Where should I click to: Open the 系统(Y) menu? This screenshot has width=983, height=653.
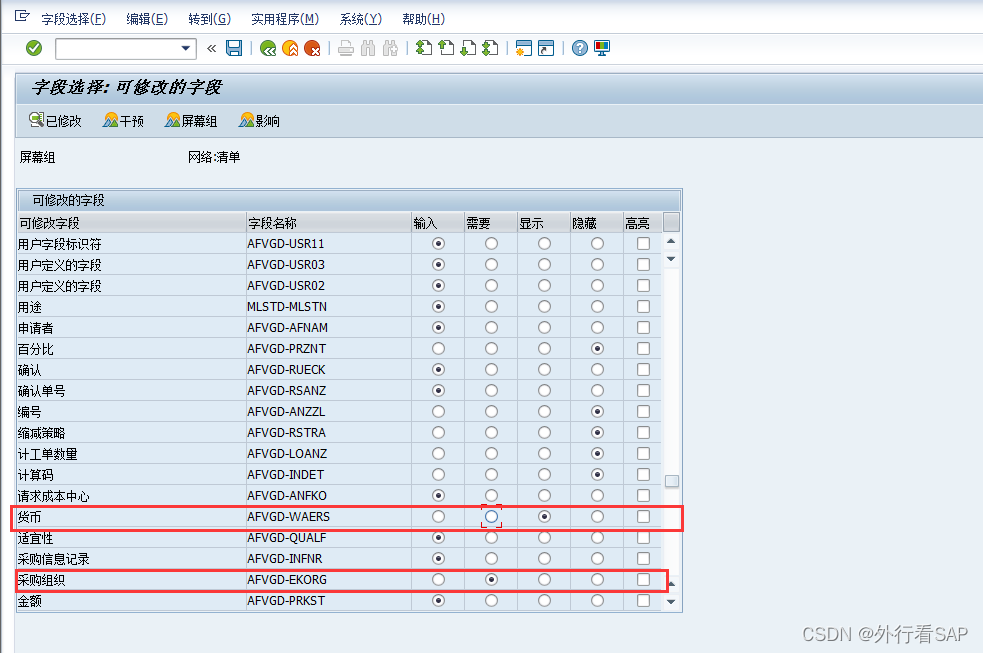tap(360, 19)
